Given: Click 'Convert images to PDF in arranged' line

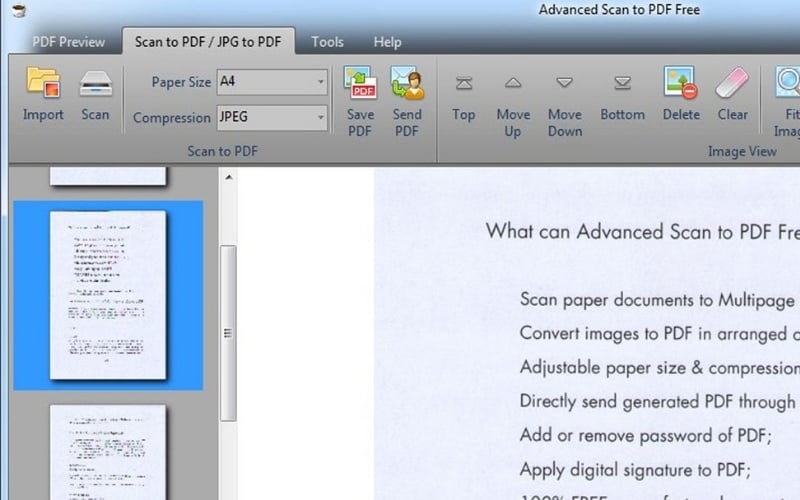Looking at the screenshot, I should pos(660,334).
